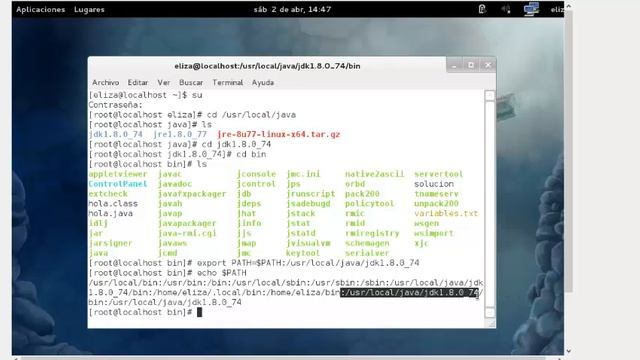The height and width of the screenshot is (360, 640).
Task: Click the javadoc entry
Action: tap(175, 184)
